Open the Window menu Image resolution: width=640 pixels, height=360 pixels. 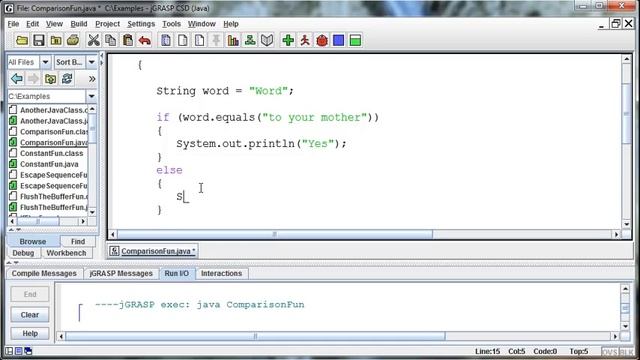click(202, 24)
